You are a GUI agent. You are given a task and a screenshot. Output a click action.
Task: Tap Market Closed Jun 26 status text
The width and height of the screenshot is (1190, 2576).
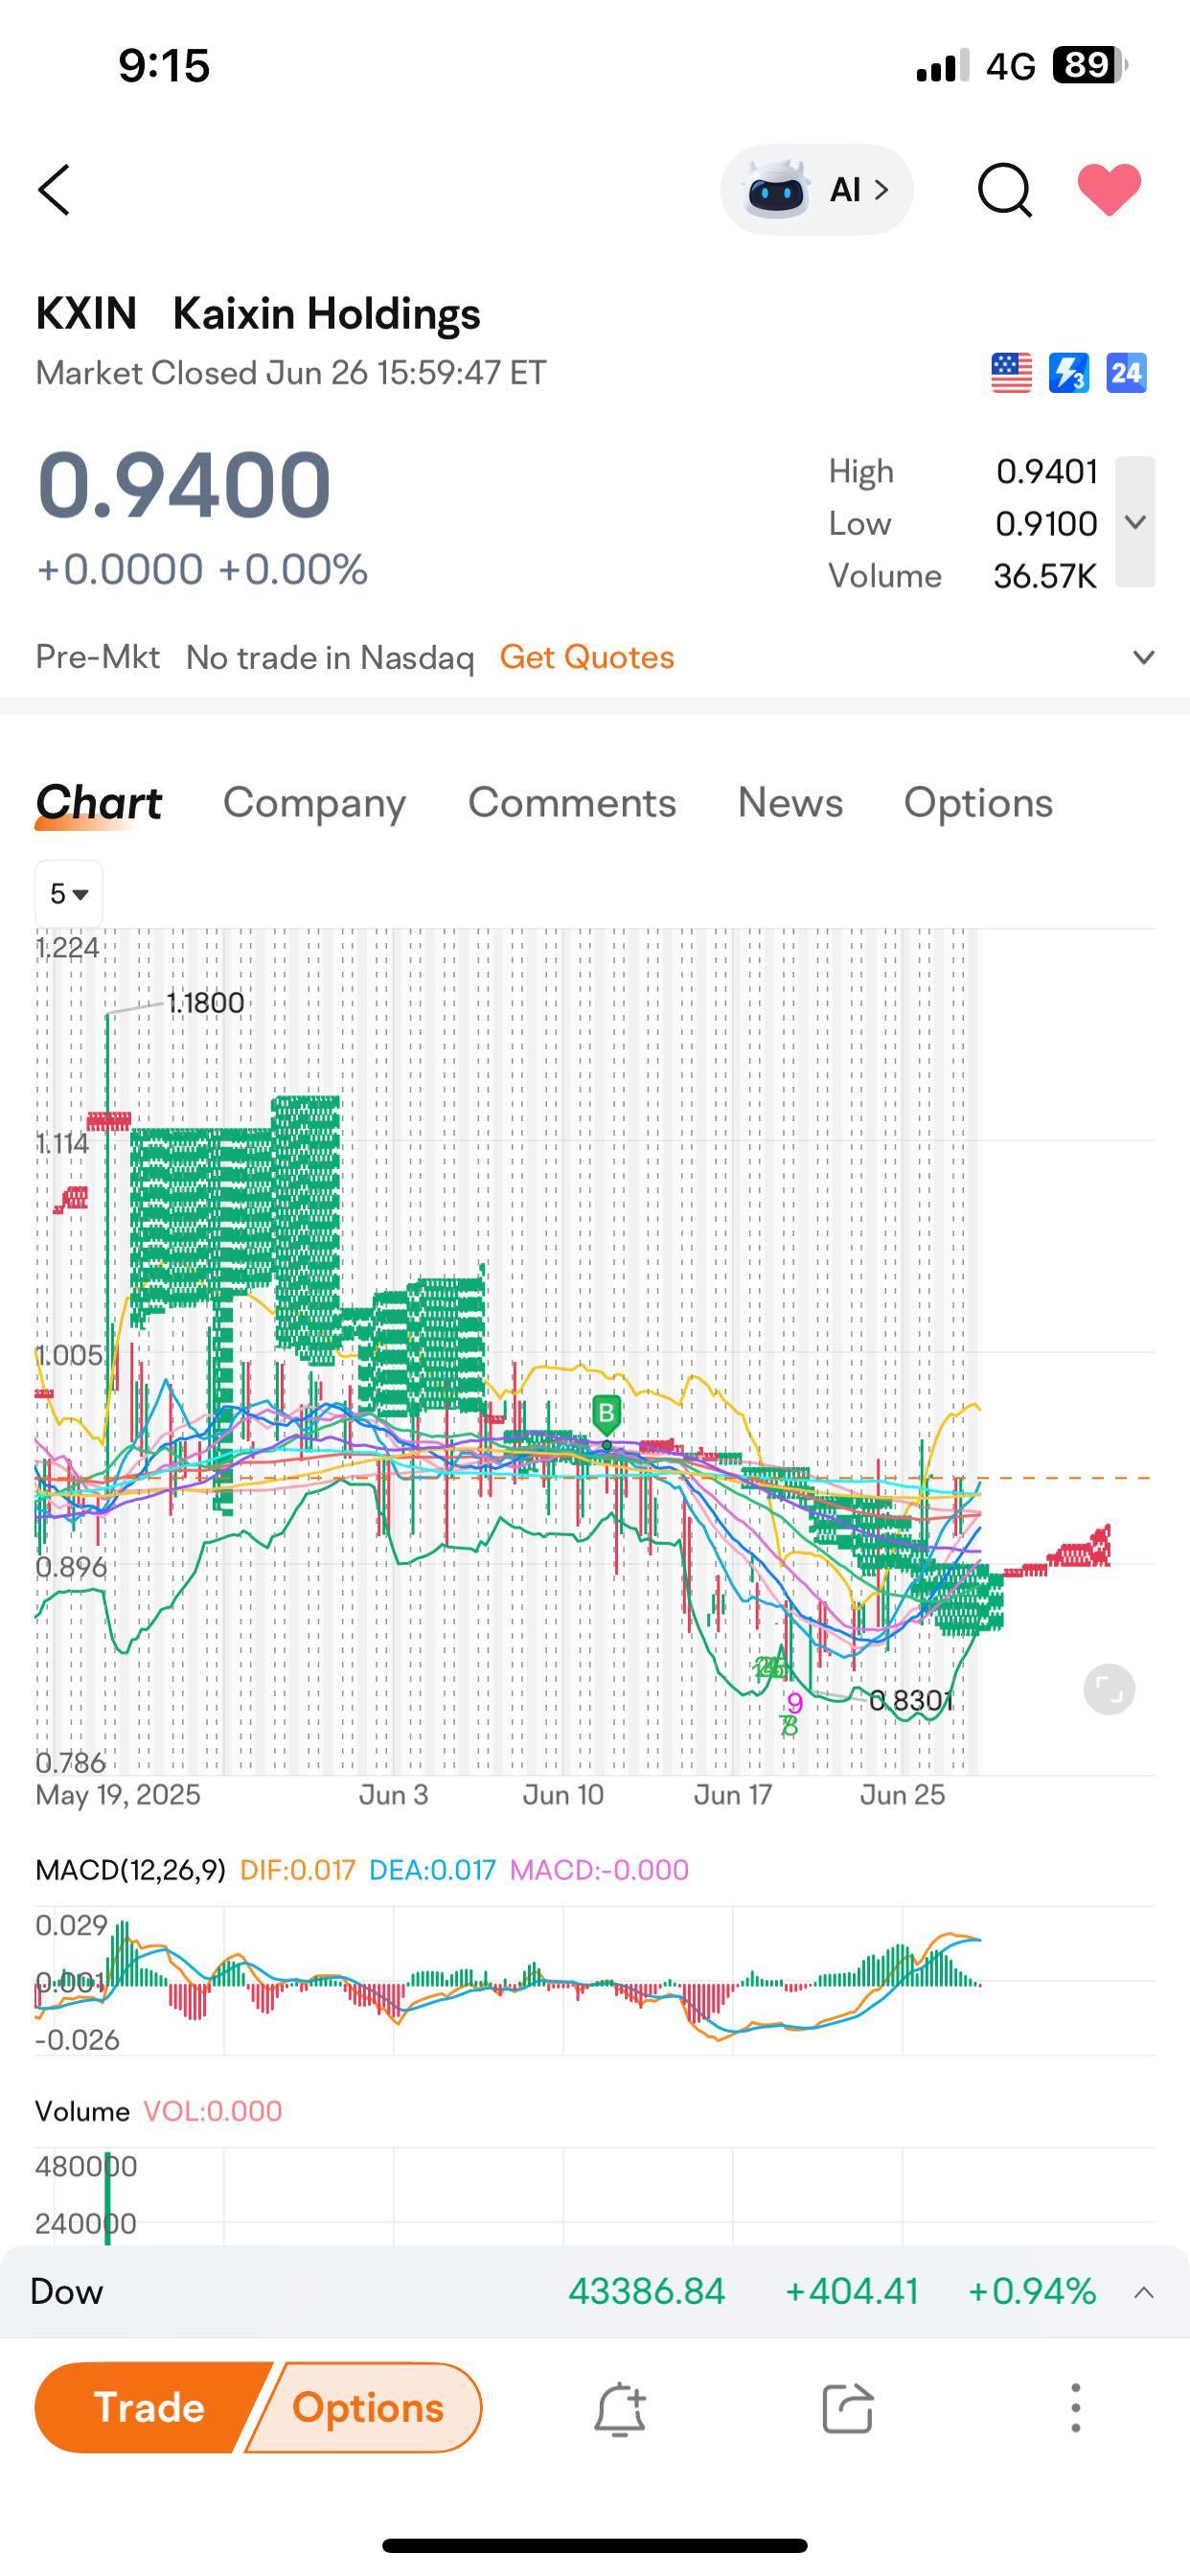tap(291, 373)
